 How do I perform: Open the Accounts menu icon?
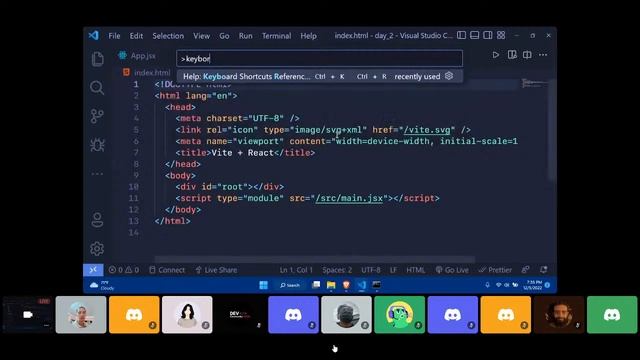tap(97, 220)
